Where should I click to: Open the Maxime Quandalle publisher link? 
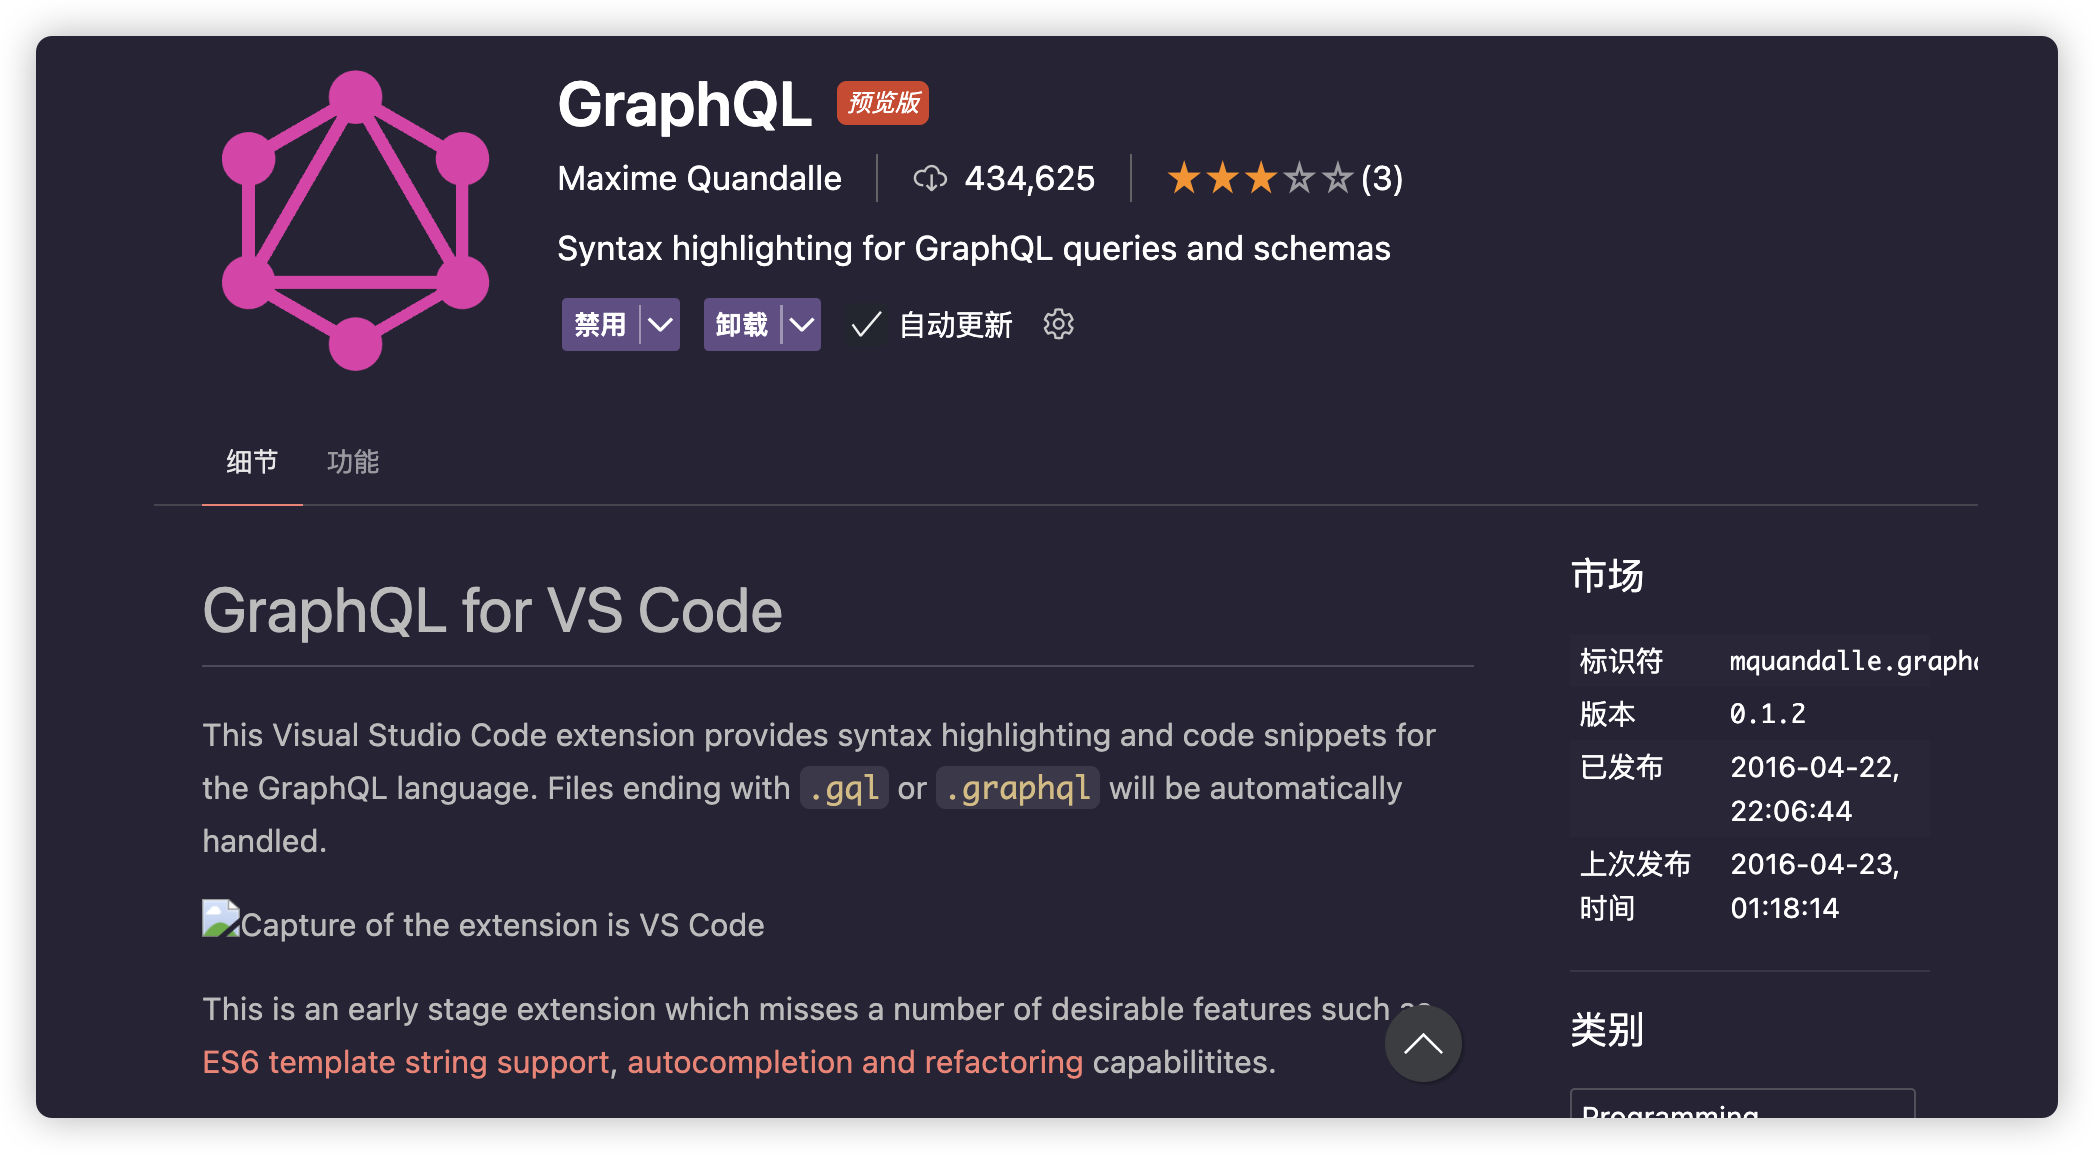[699, 179]
